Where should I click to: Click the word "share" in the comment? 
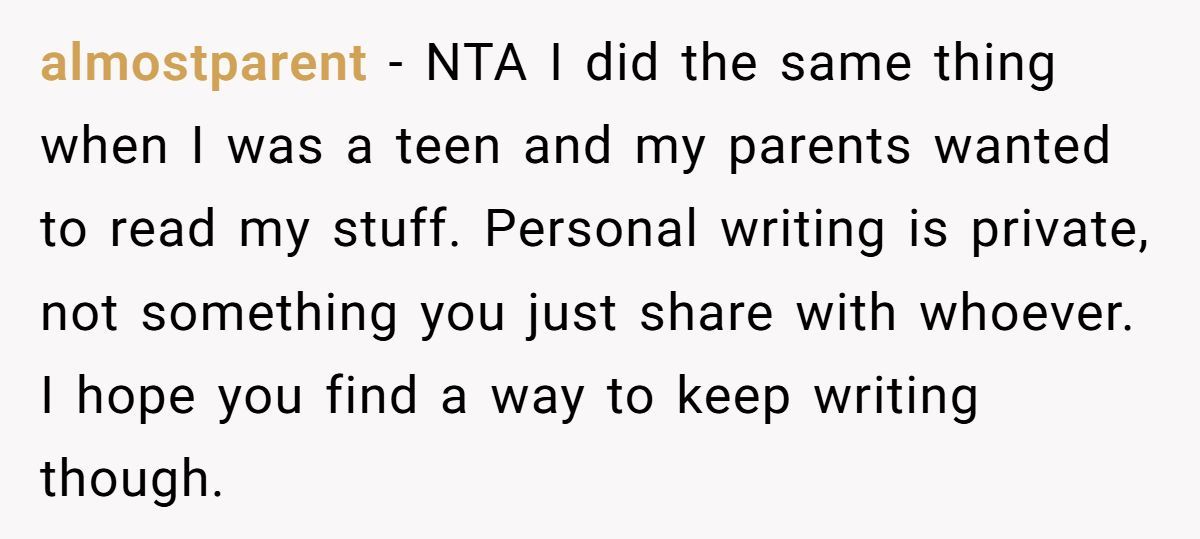(x=706, y=314)
